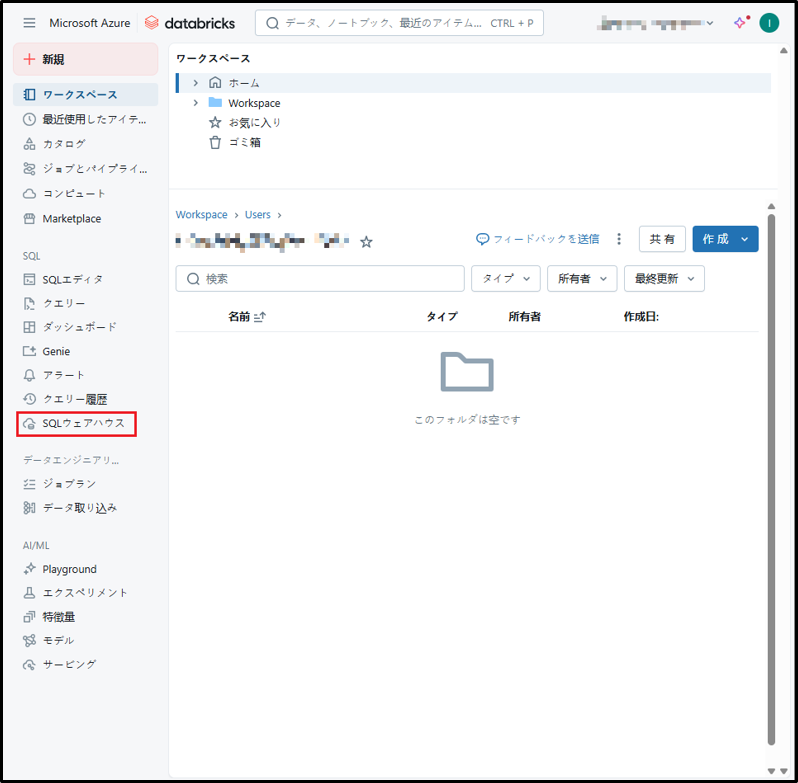Click the recent items clock icon

[30, 119]
